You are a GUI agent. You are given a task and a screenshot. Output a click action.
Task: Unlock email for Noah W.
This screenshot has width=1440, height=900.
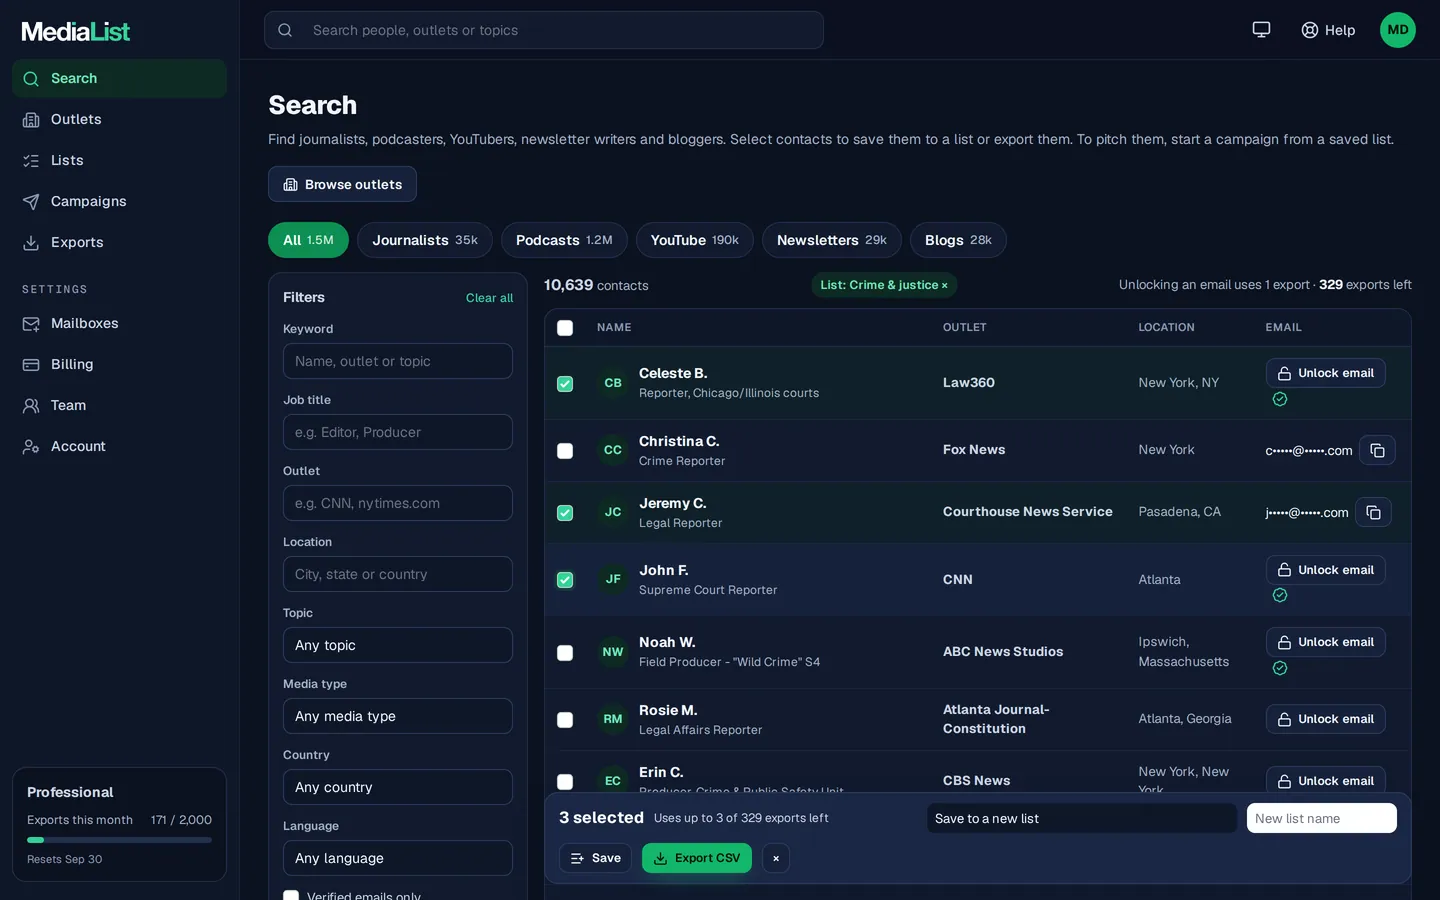click(1325, 642)
